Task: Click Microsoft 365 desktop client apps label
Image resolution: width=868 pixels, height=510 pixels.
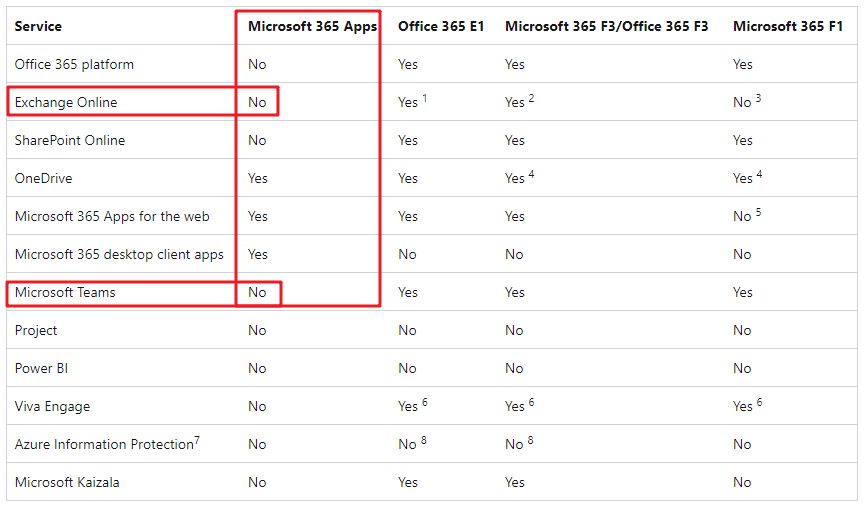Action: coord(119,254)
